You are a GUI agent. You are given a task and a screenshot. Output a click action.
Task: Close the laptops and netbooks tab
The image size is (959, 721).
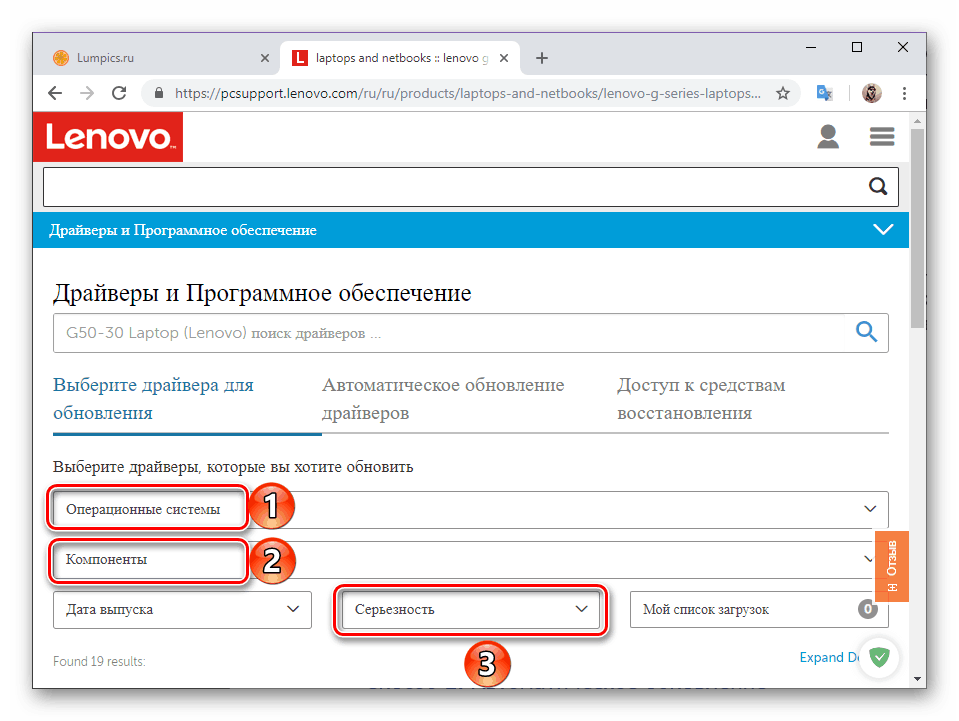[504, 58]
